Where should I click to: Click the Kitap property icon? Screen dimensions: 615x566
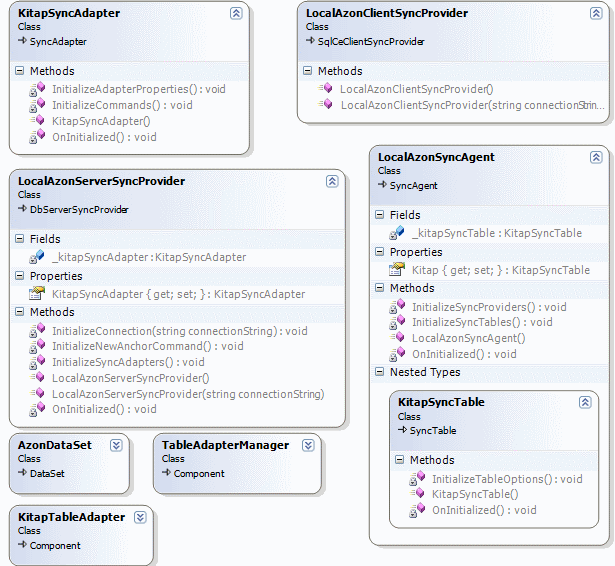(397, 270)
